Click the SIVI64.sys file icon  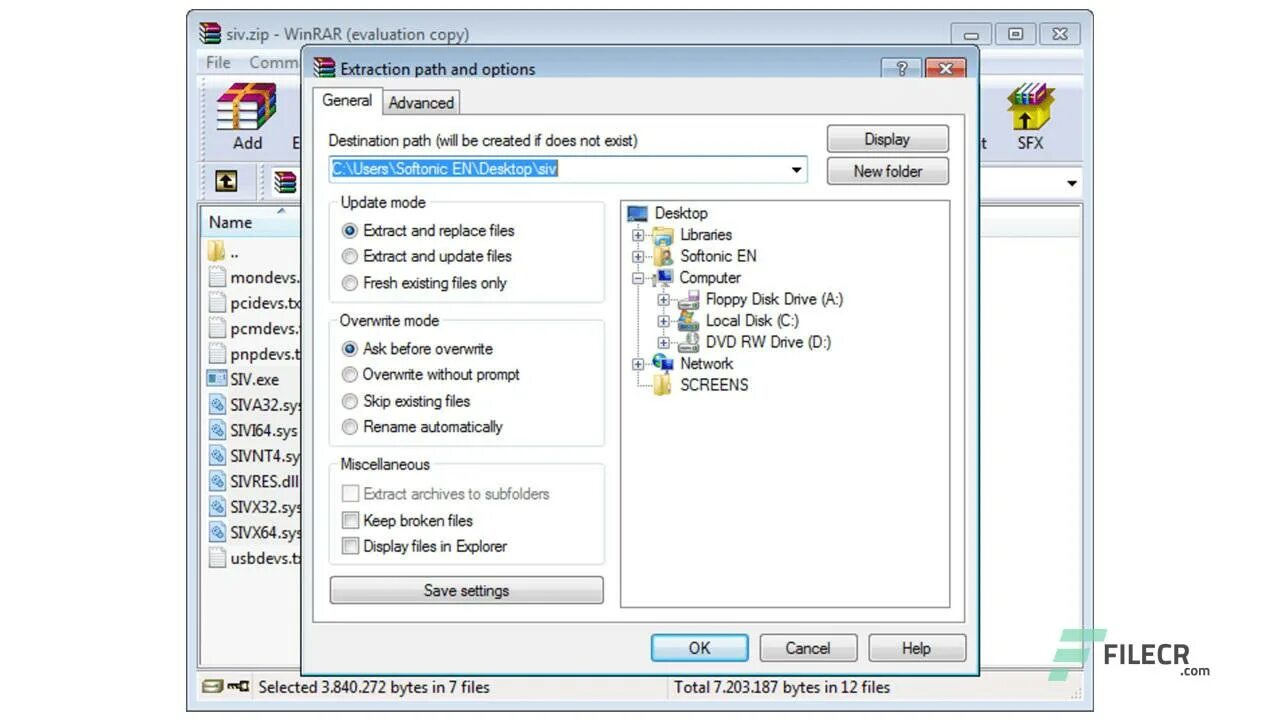tap(216, 430)
